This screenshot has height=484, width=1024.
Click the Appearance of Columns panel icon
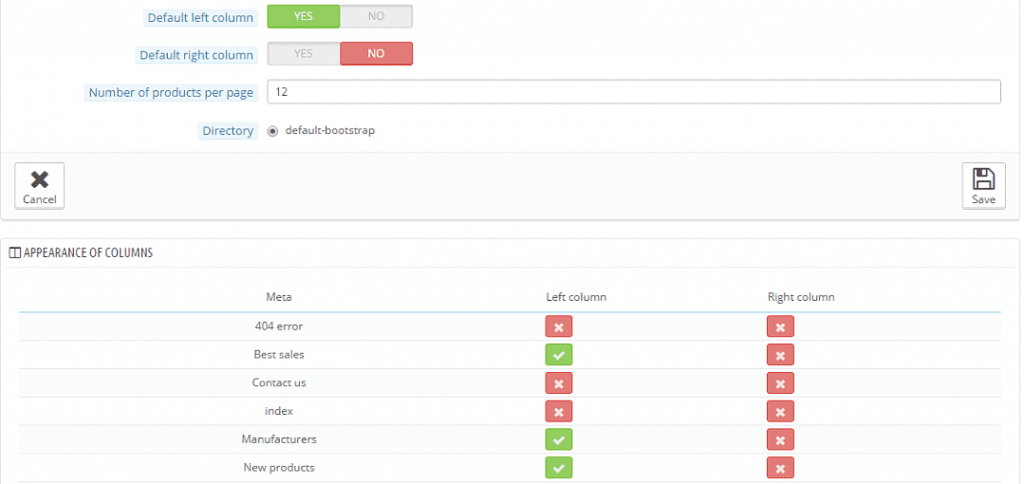tap(15, 253)
